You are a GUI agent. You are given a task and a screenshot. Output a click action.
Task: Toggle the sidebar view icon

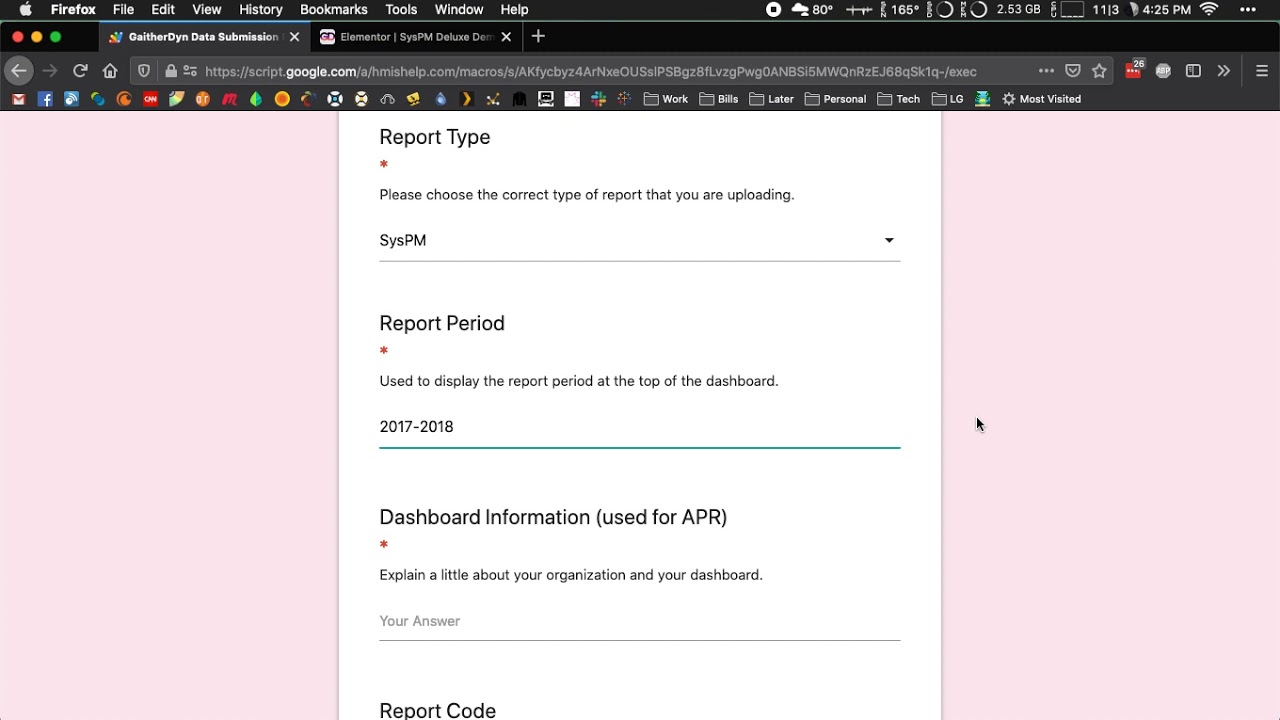[x=1193, y=71]
